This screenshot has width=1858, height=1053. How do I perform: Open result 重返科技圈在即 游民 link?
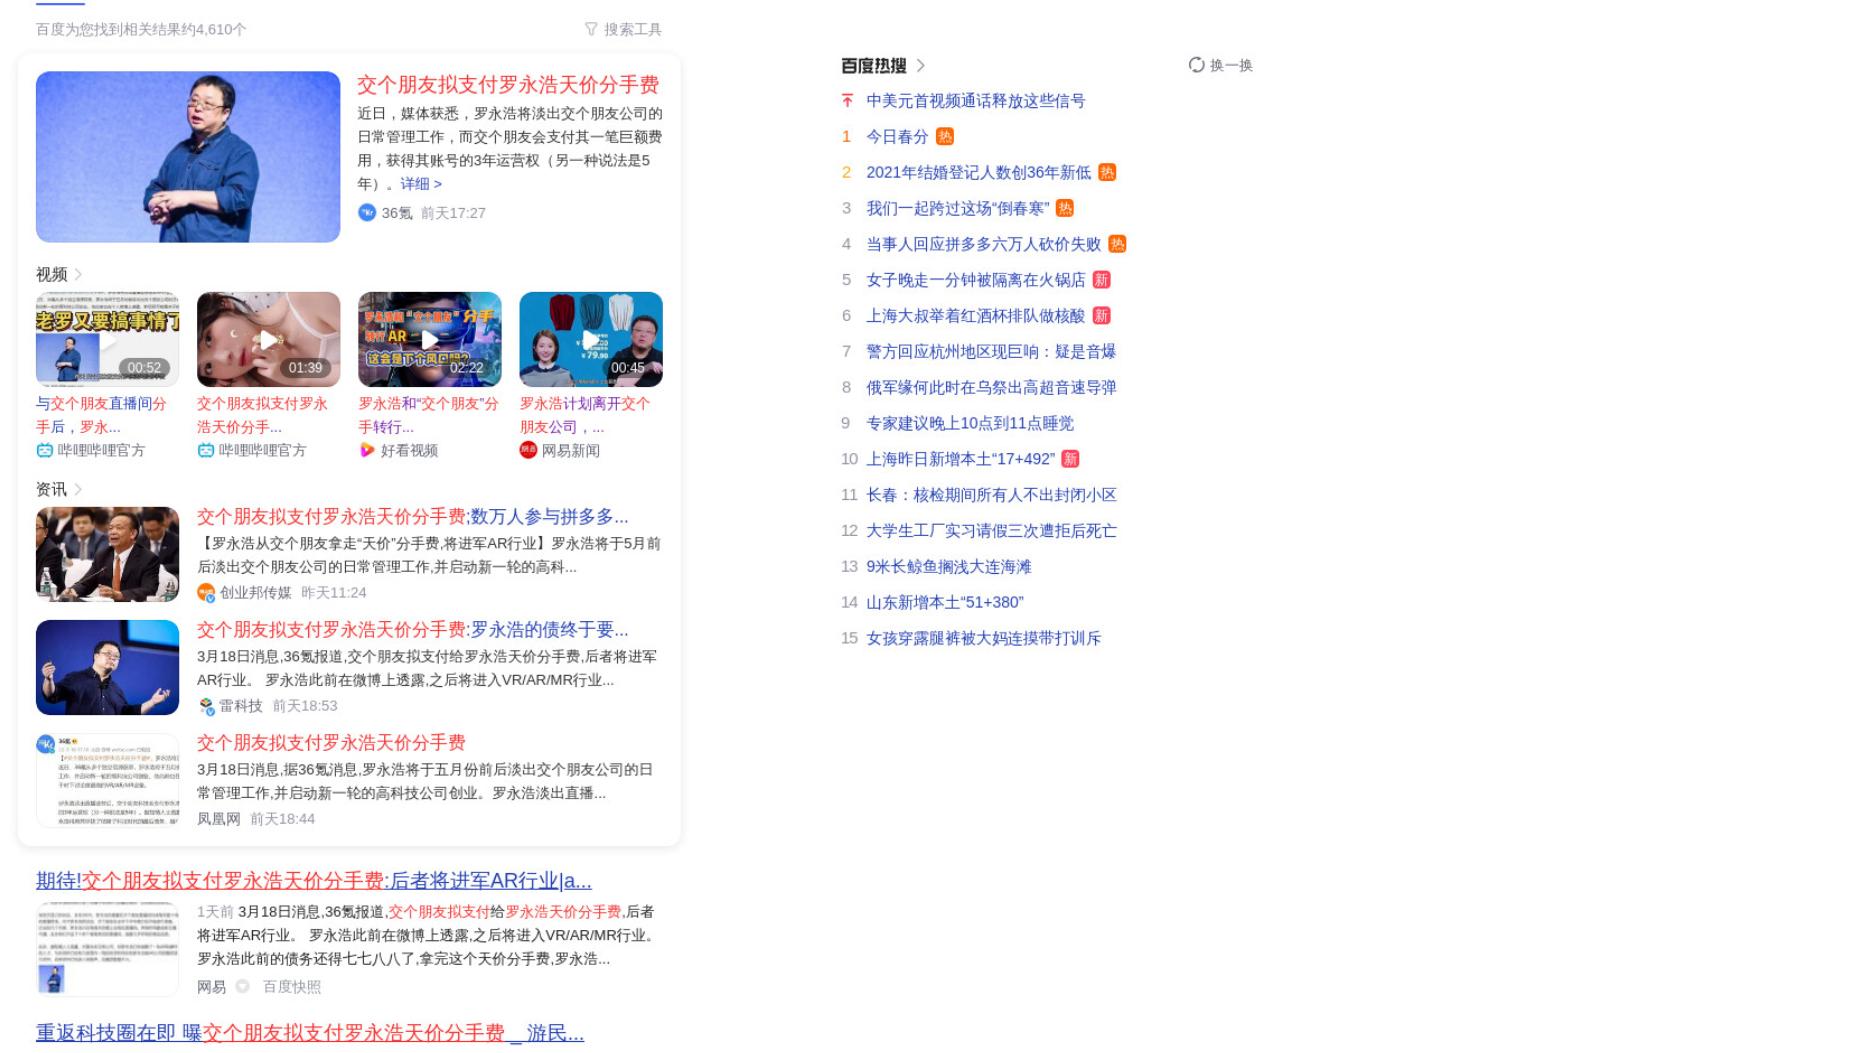pos(310,1033)
